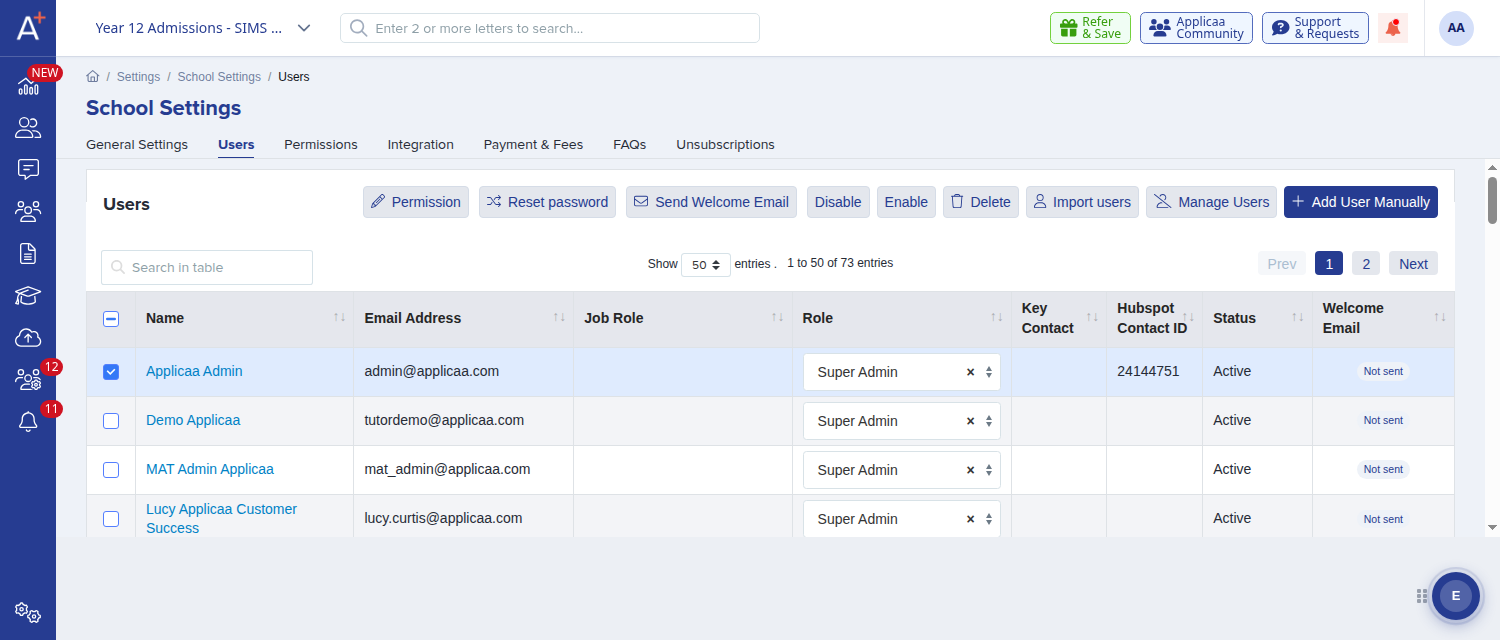Sort table by Job Role column arrows
The width and height of the screenshot is (1500, 640).
777,318
